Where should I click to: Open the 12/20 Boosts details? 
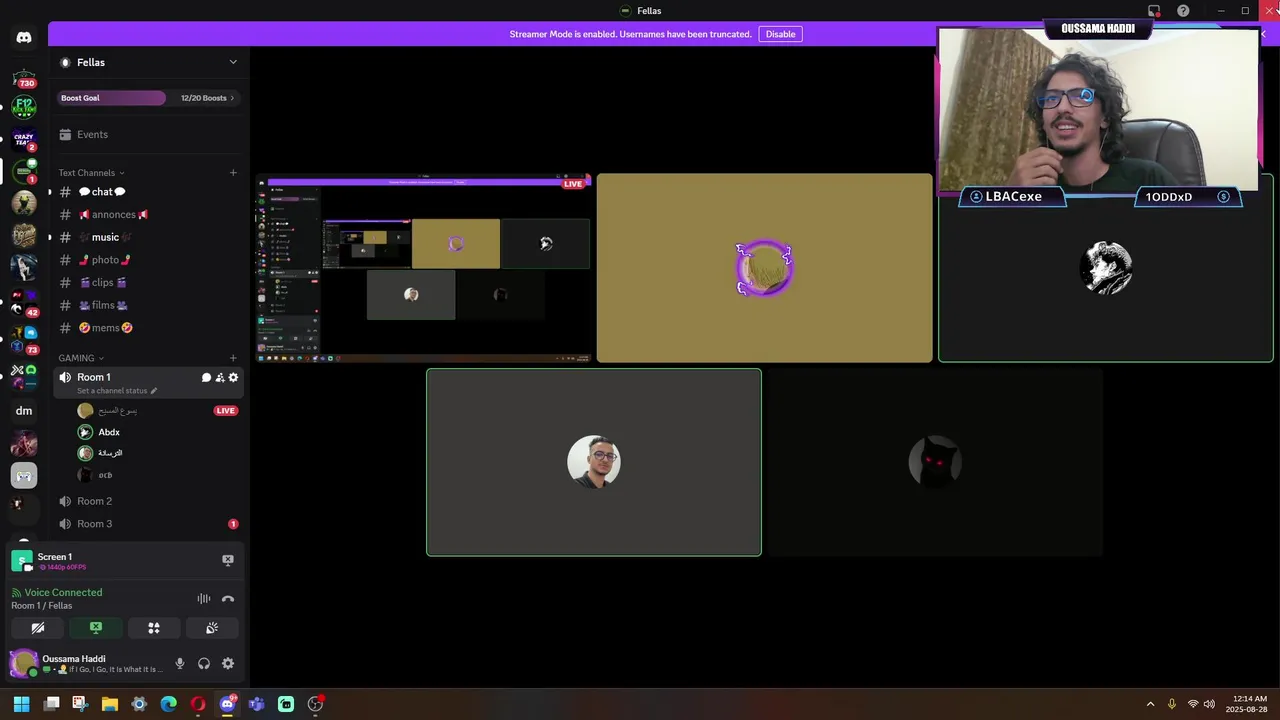[x=207, y=98]
